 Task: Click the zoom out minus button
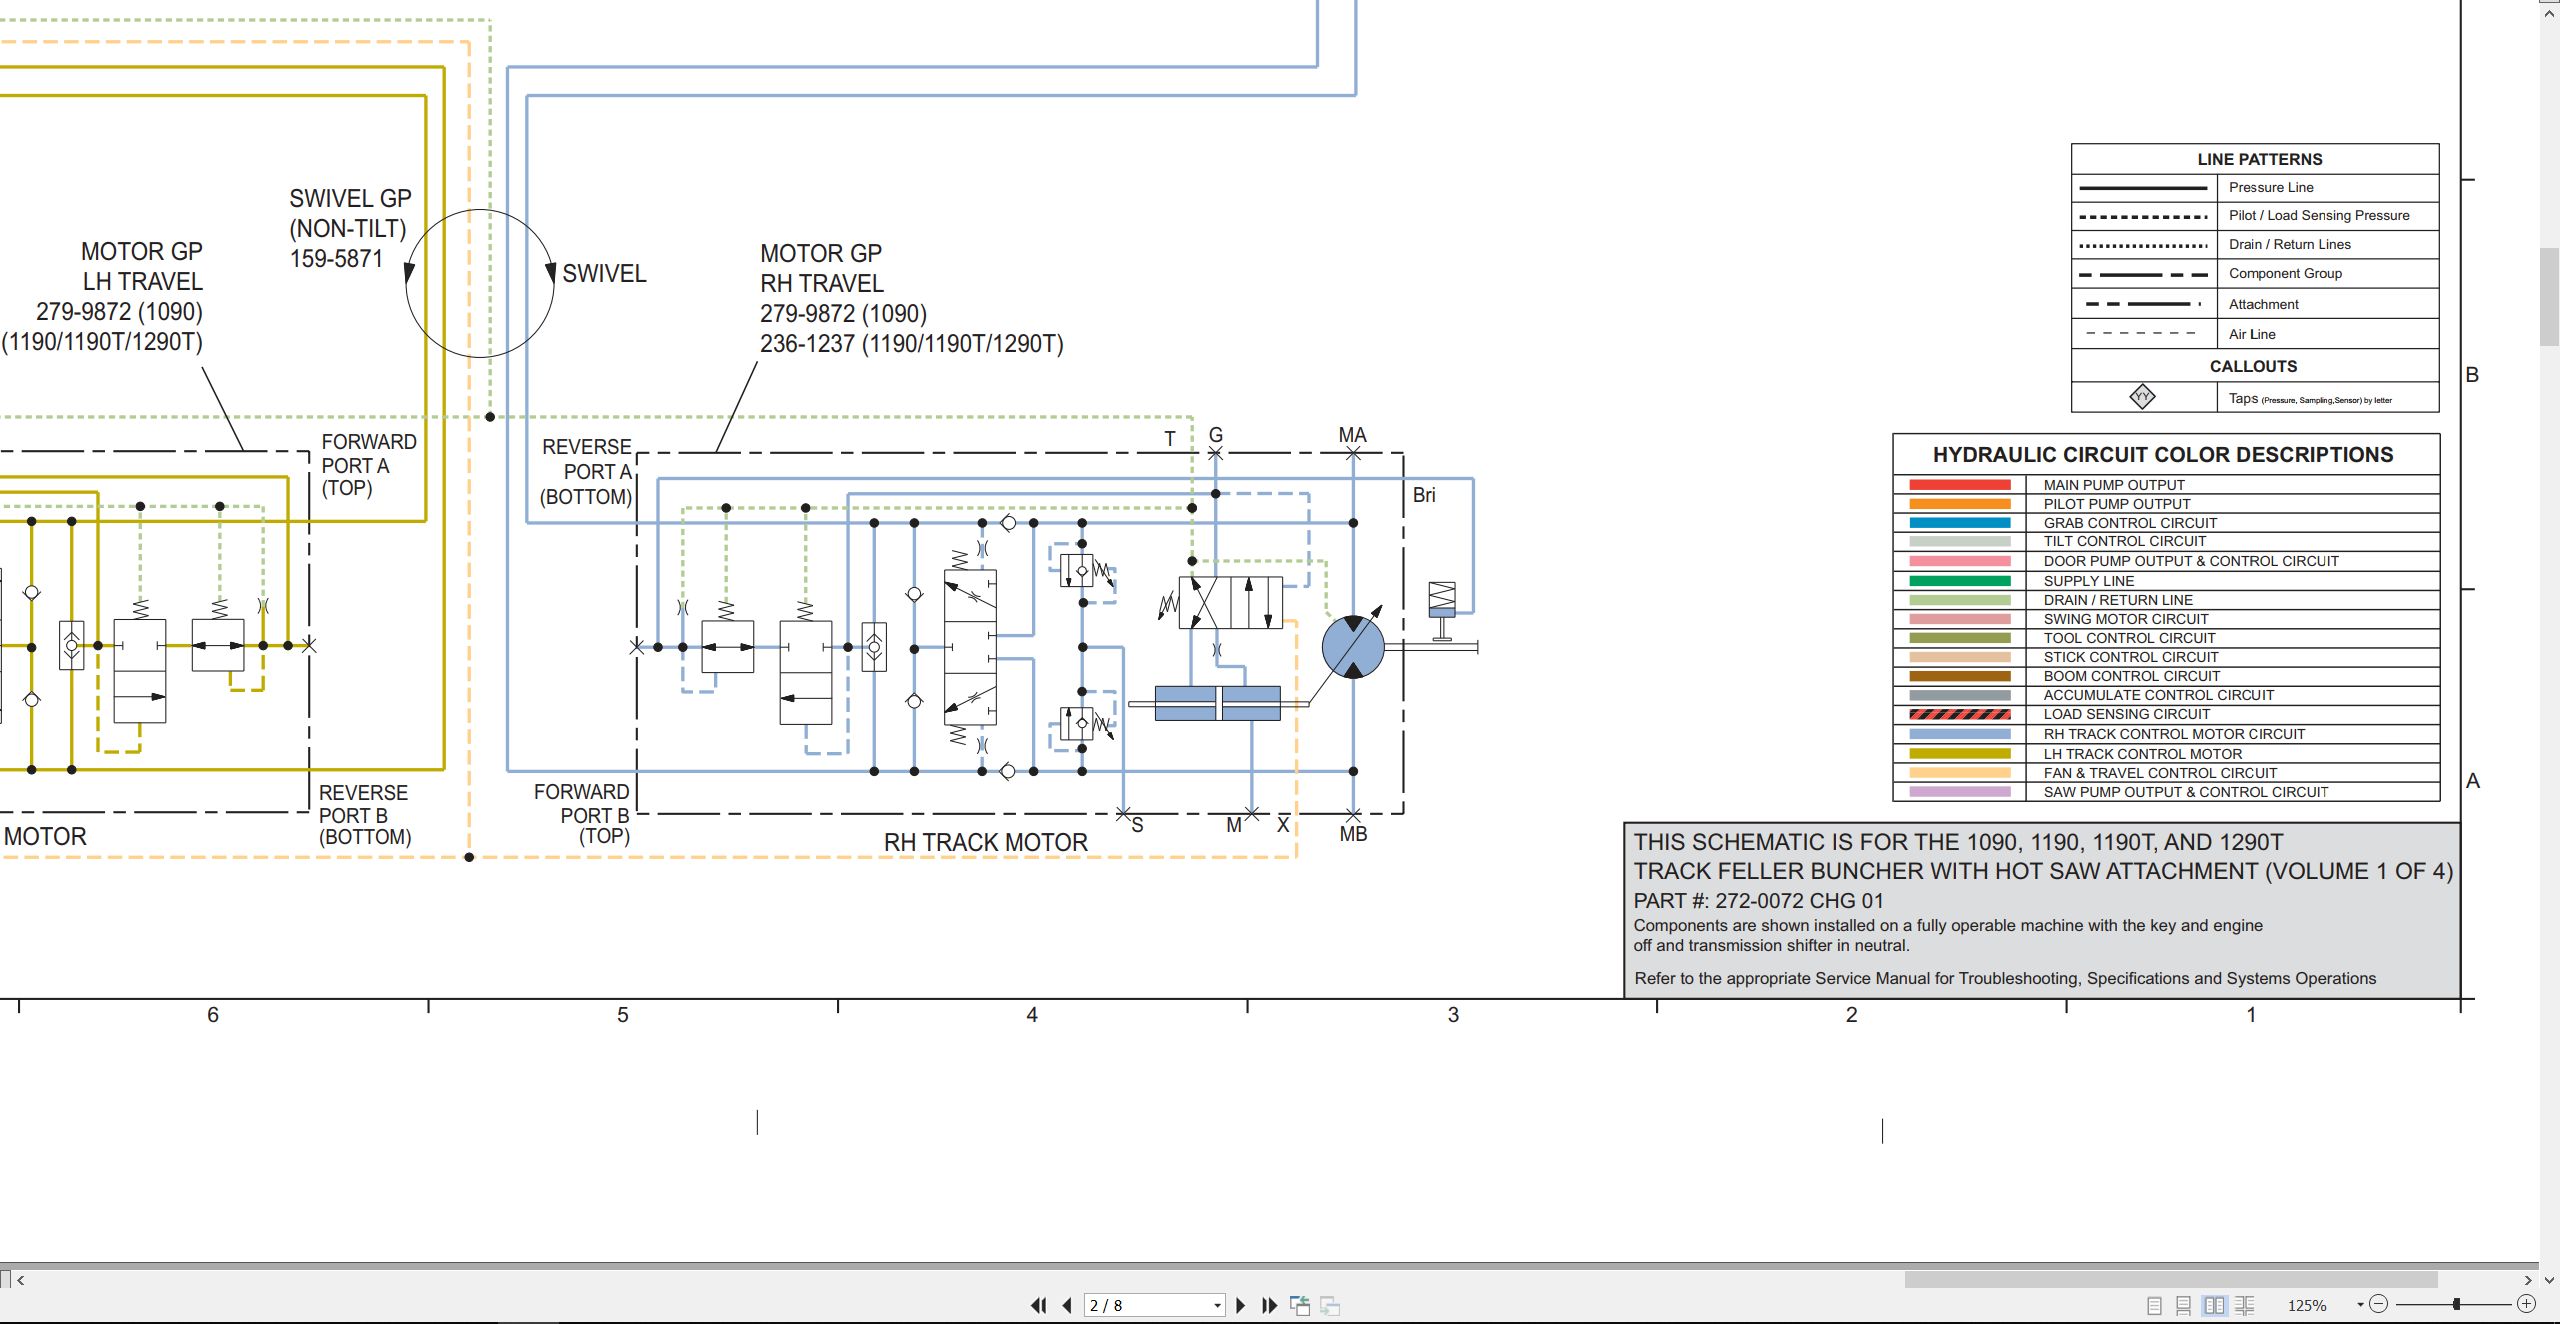pos(2379,1304)
